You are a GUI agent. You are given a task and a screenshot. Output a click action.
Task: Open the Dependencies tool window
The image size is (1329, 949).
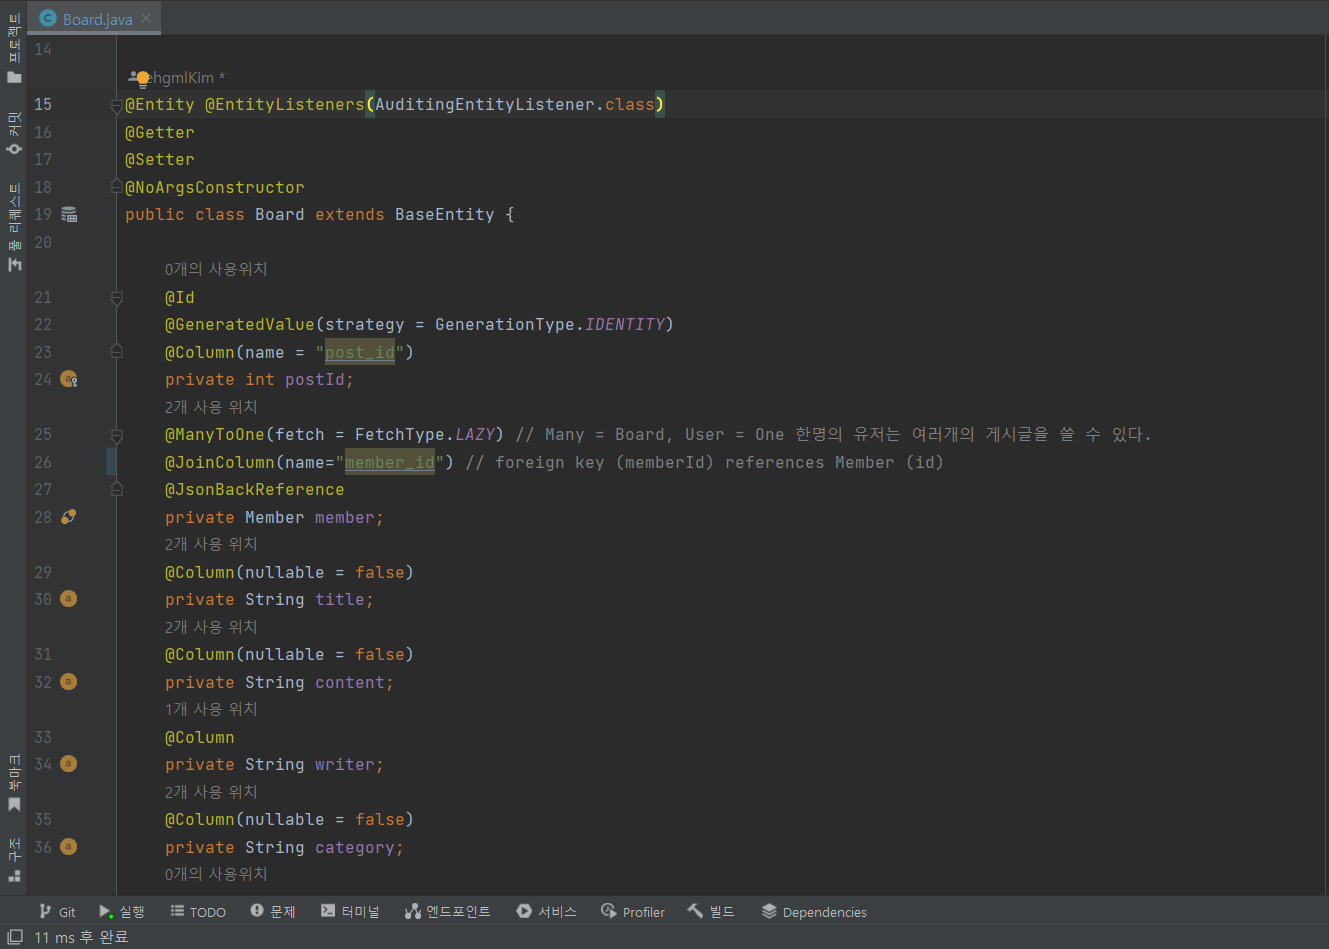tap(814, 912)
